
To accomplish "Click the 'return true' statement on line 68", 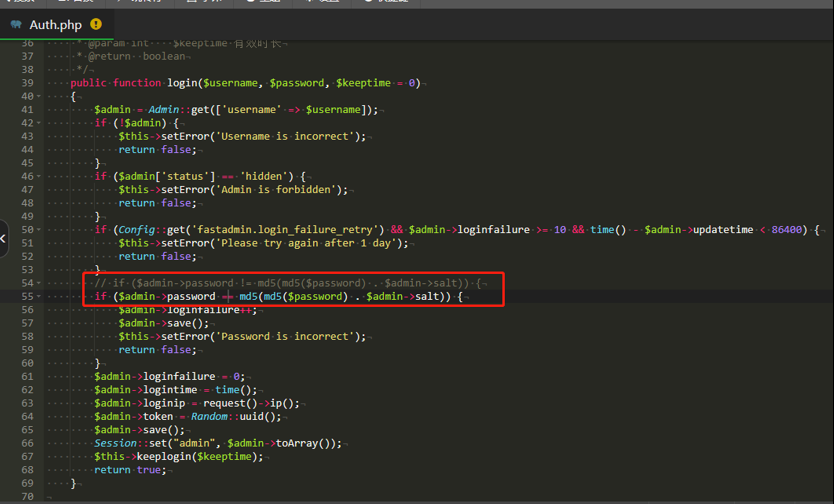I will click(130, 470).
